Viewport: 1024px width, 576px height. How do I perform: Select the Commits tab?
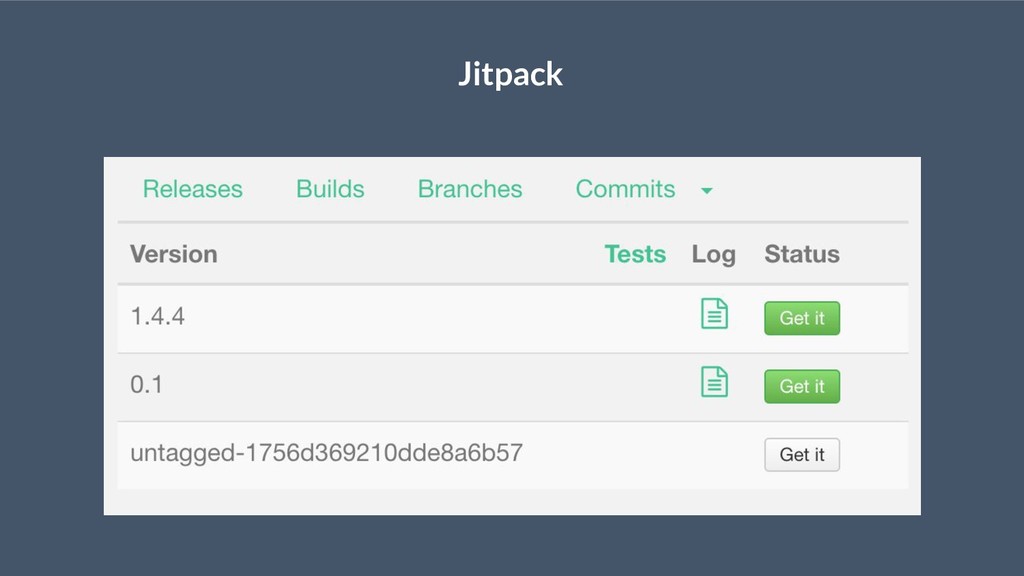pos(625,189)
